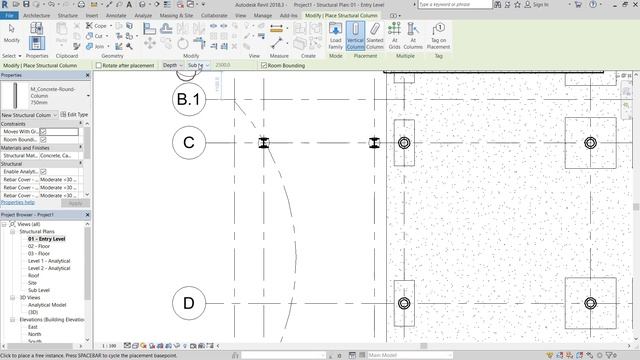
Task: Switch to the Structure tab
Action: point(68,16)
